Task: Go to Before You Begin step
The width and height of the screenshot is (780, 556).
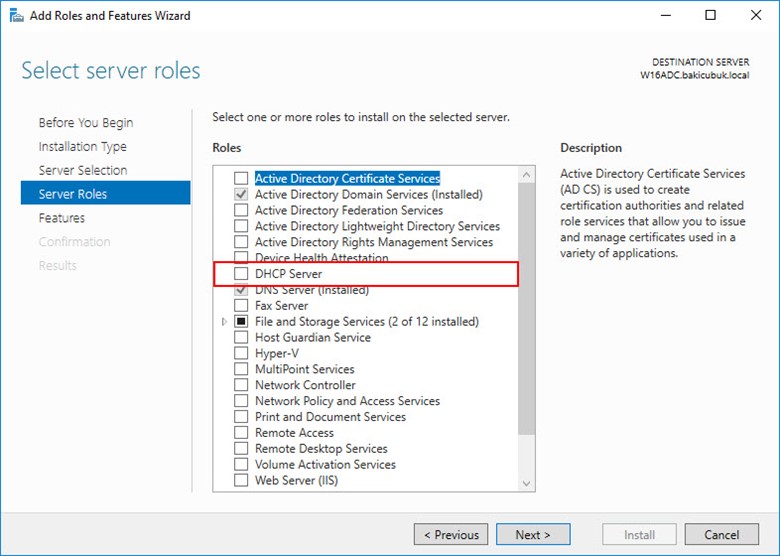Action: [x=86, y=123]
